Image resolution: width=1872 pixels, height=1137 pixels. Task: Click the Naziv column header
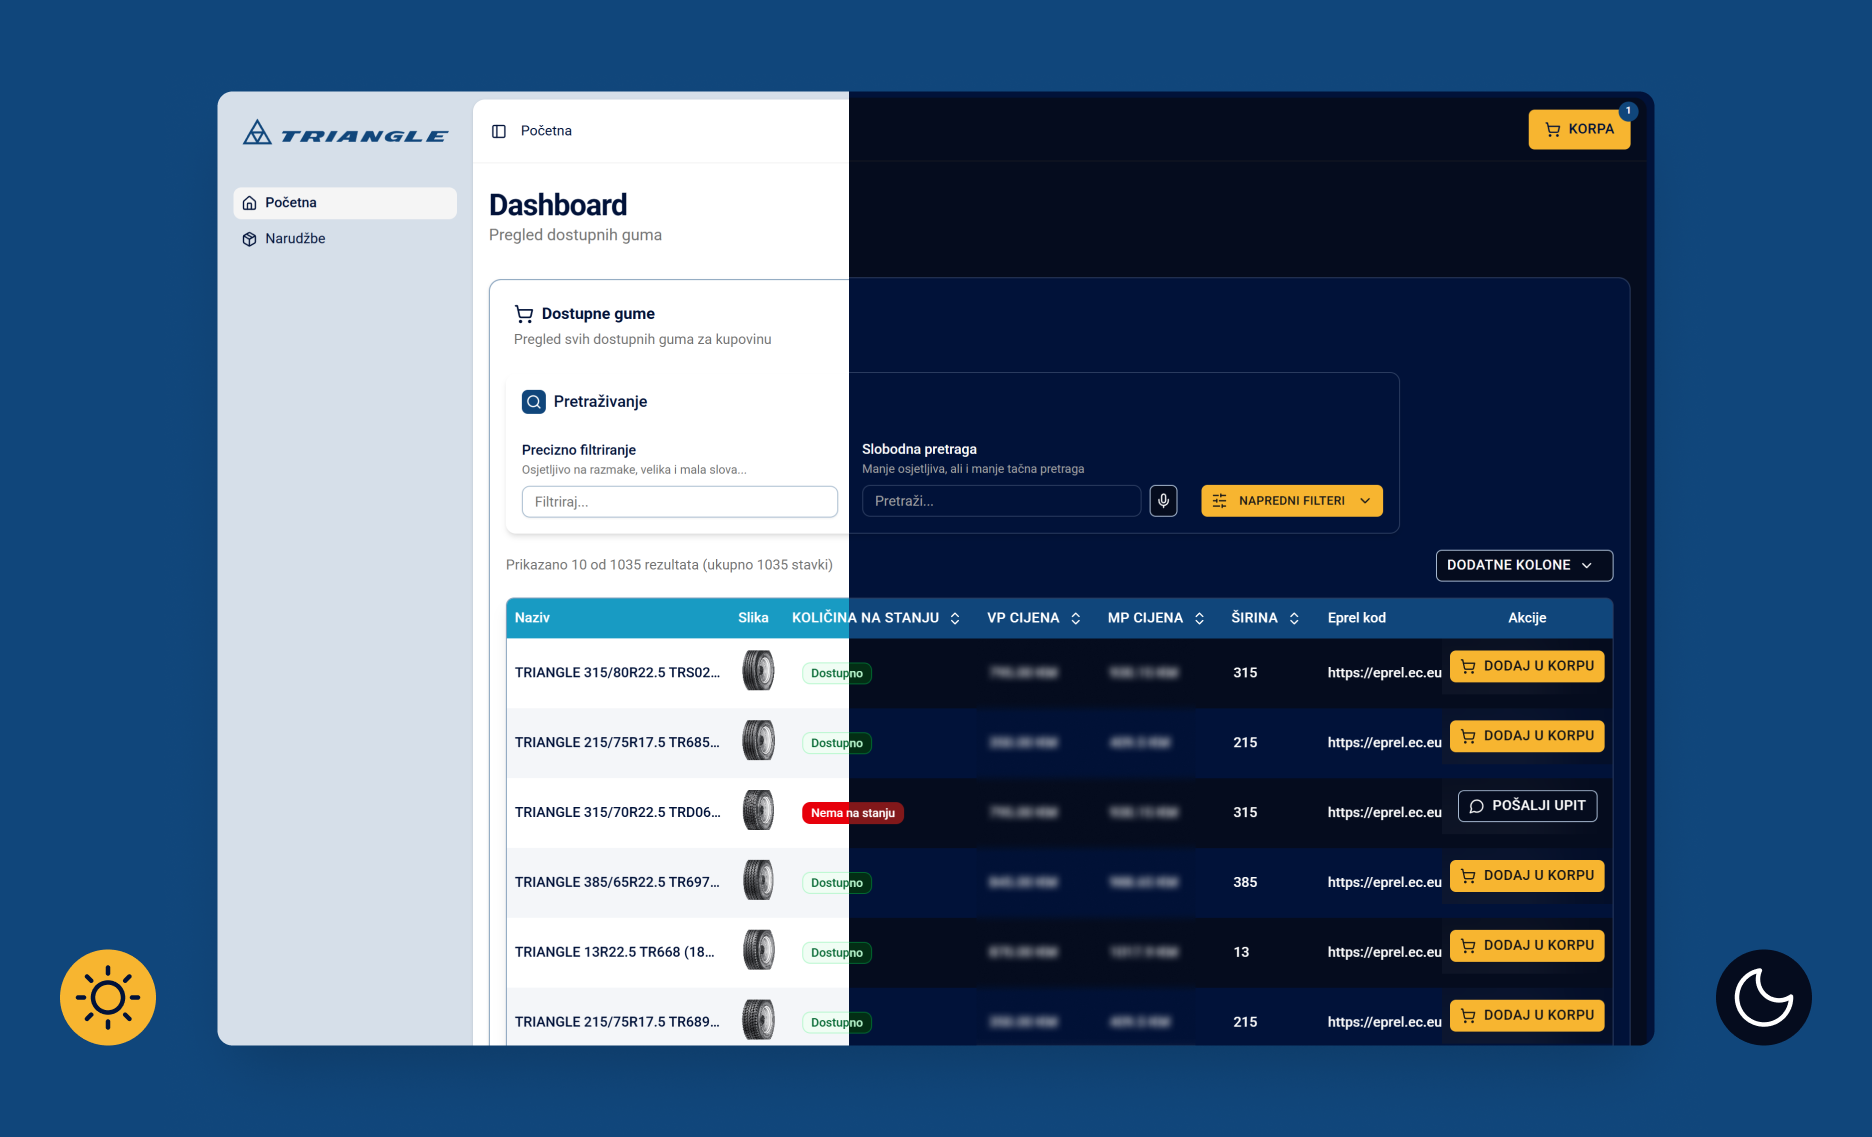tap(532, 618)
